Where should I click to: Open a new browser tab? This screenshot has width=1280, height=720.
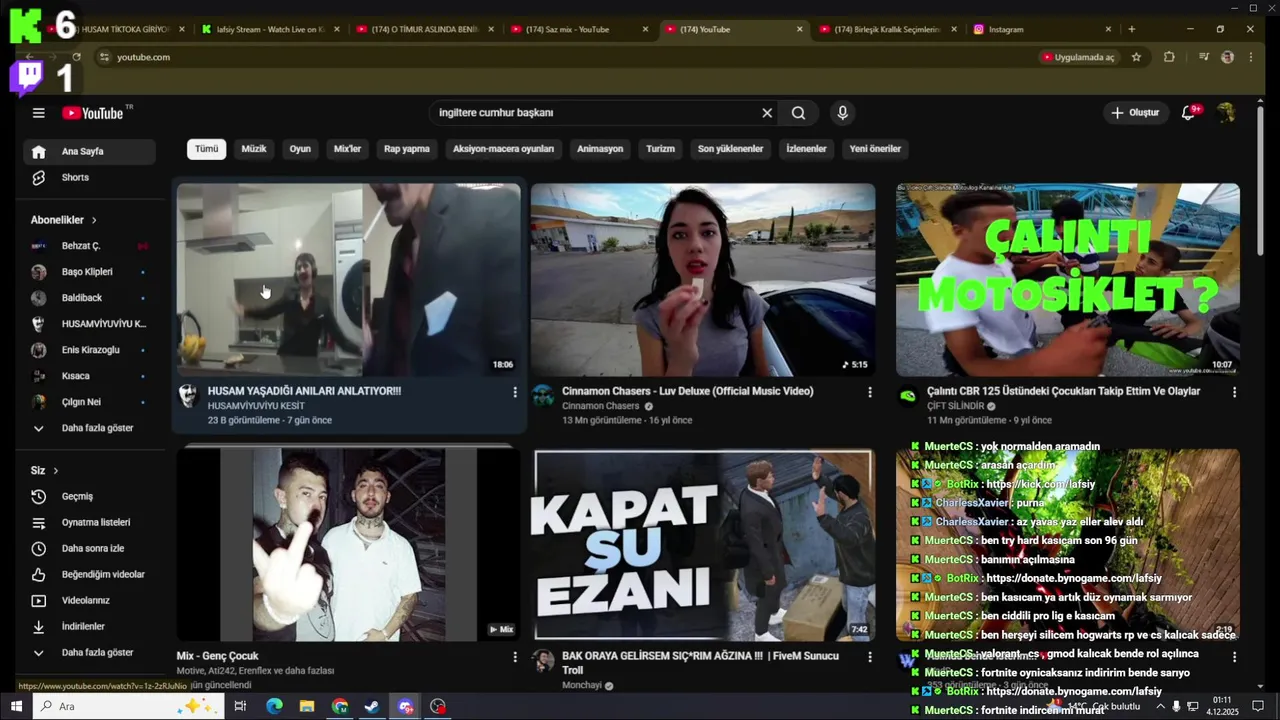pos(1131,29)
